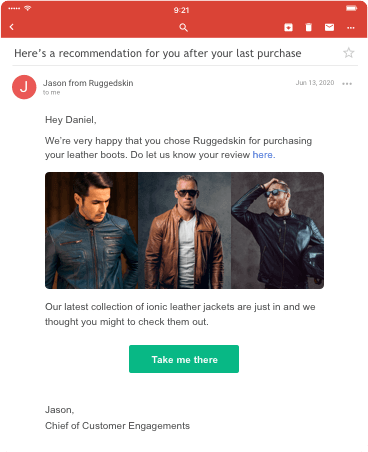Tap the date Jun 13, 2020
Viewport: 368px width, 452px height.
pyautogui.click(x=315, y=83)
